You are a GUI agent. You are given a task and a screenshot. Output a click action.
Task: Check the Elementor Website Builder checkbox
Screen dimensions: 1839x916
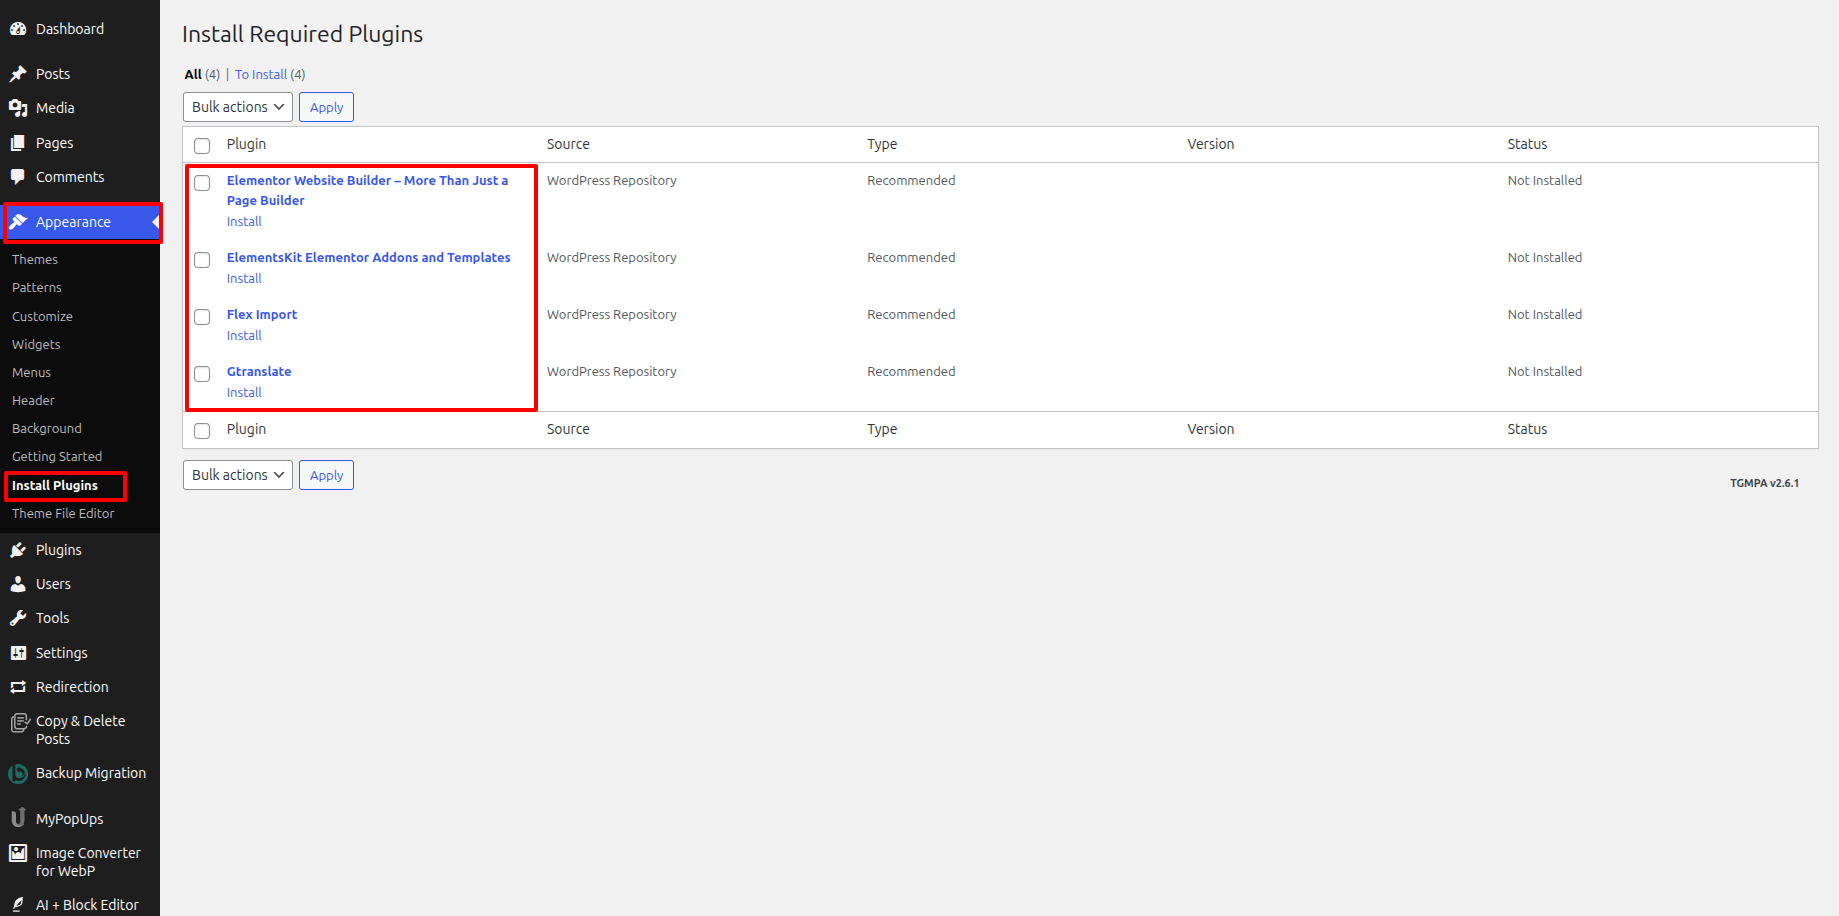(202, 183)
